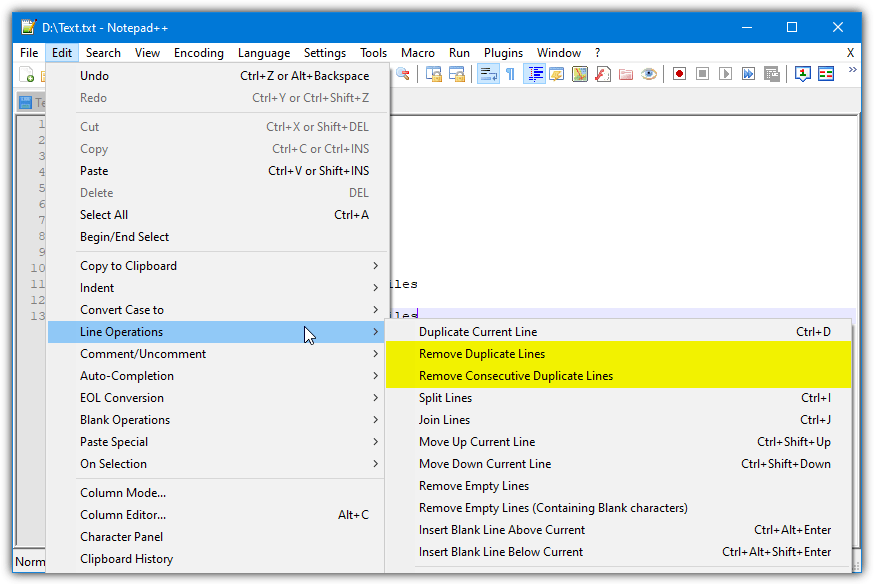Open the Document Map panel
This screenshot has height=584, width=874.
(x=579, y=73)
